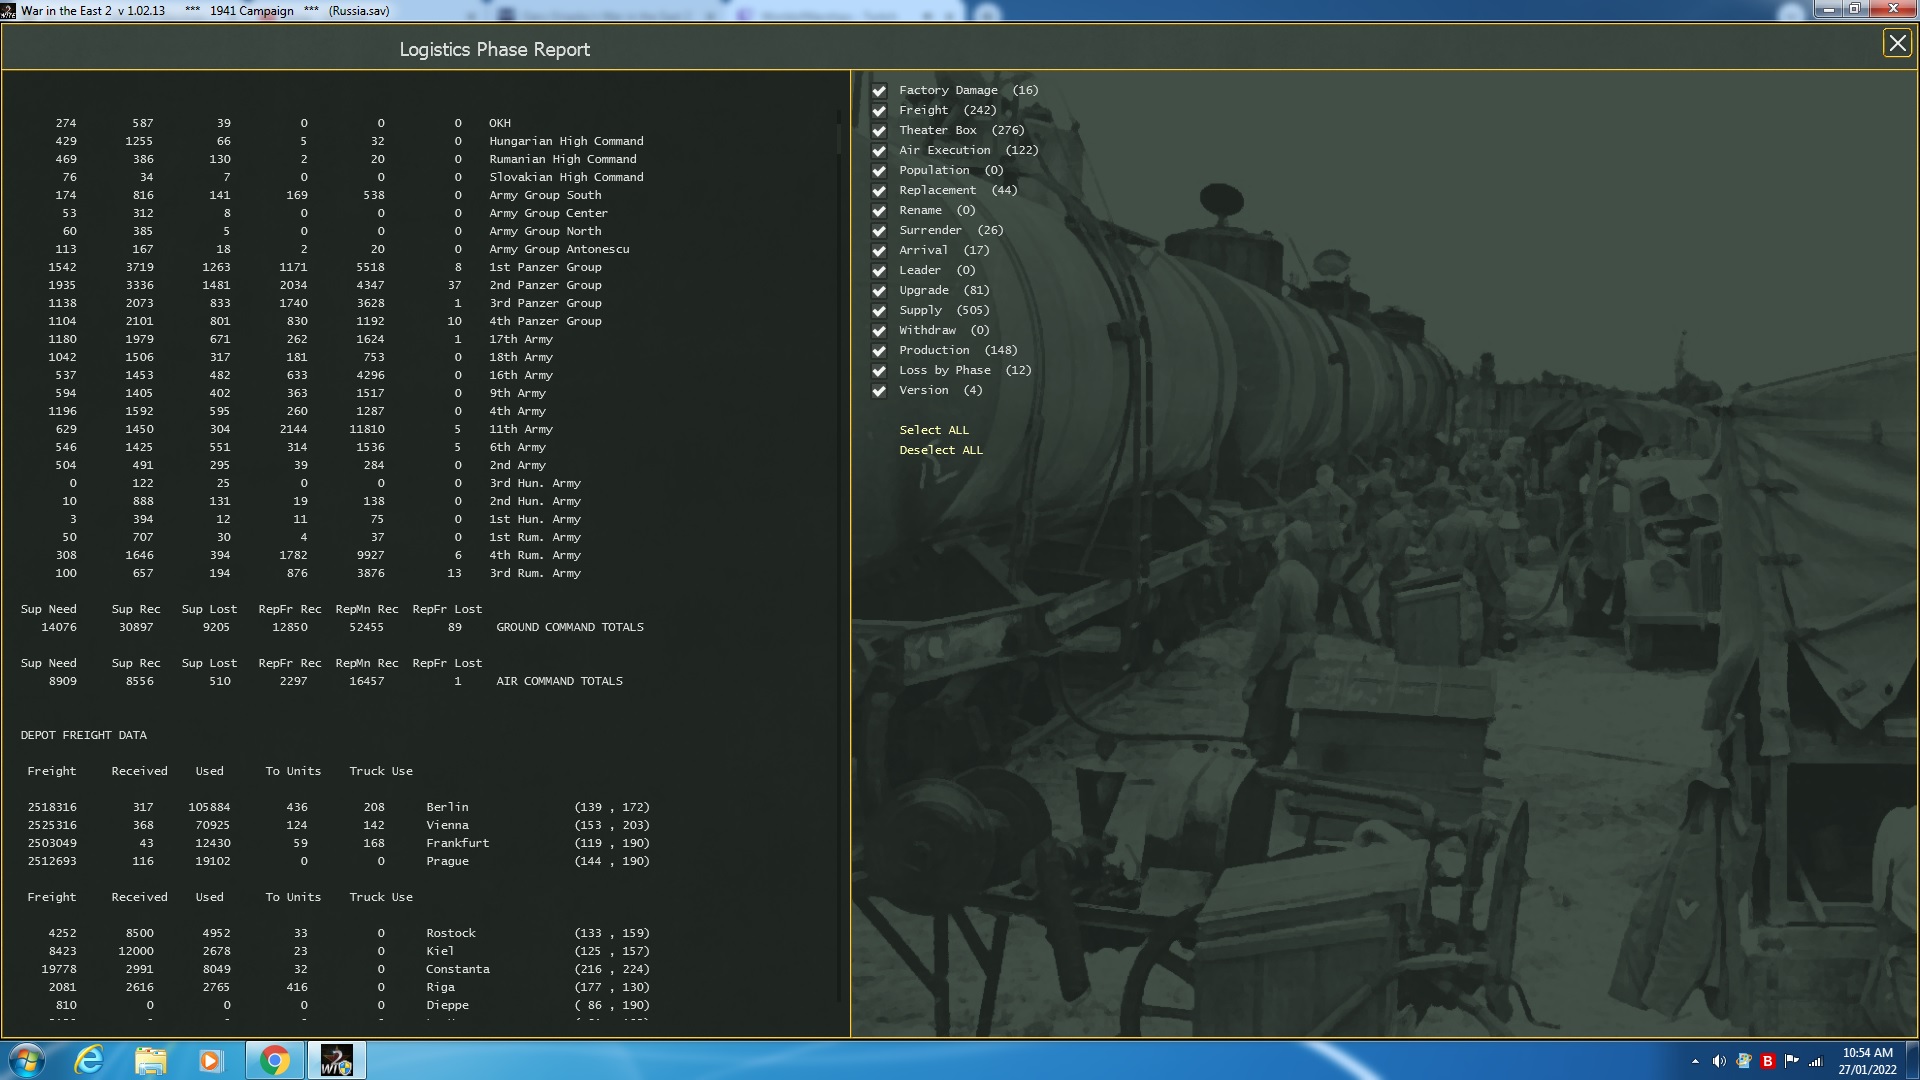This screenshot has height=1080, width=1920.
Task: Switch to Google Chrome in taskbar
Action: point(274,1060)
